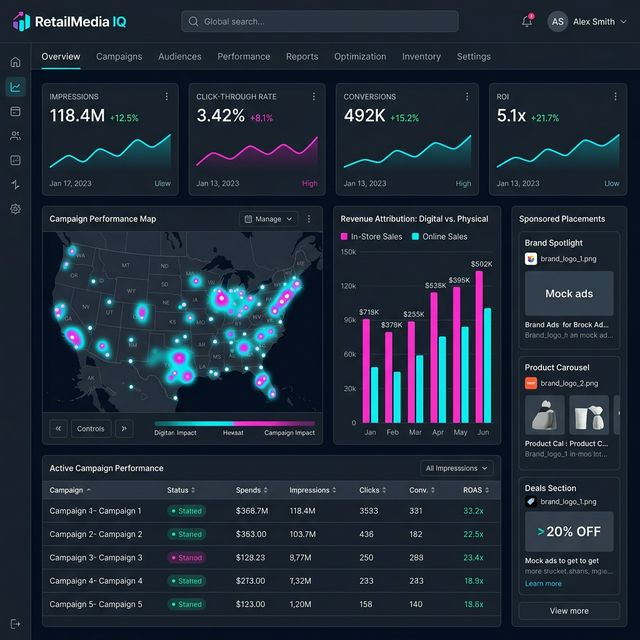Sort table by Spends column

pyautogui.click(x=251, y=490)
